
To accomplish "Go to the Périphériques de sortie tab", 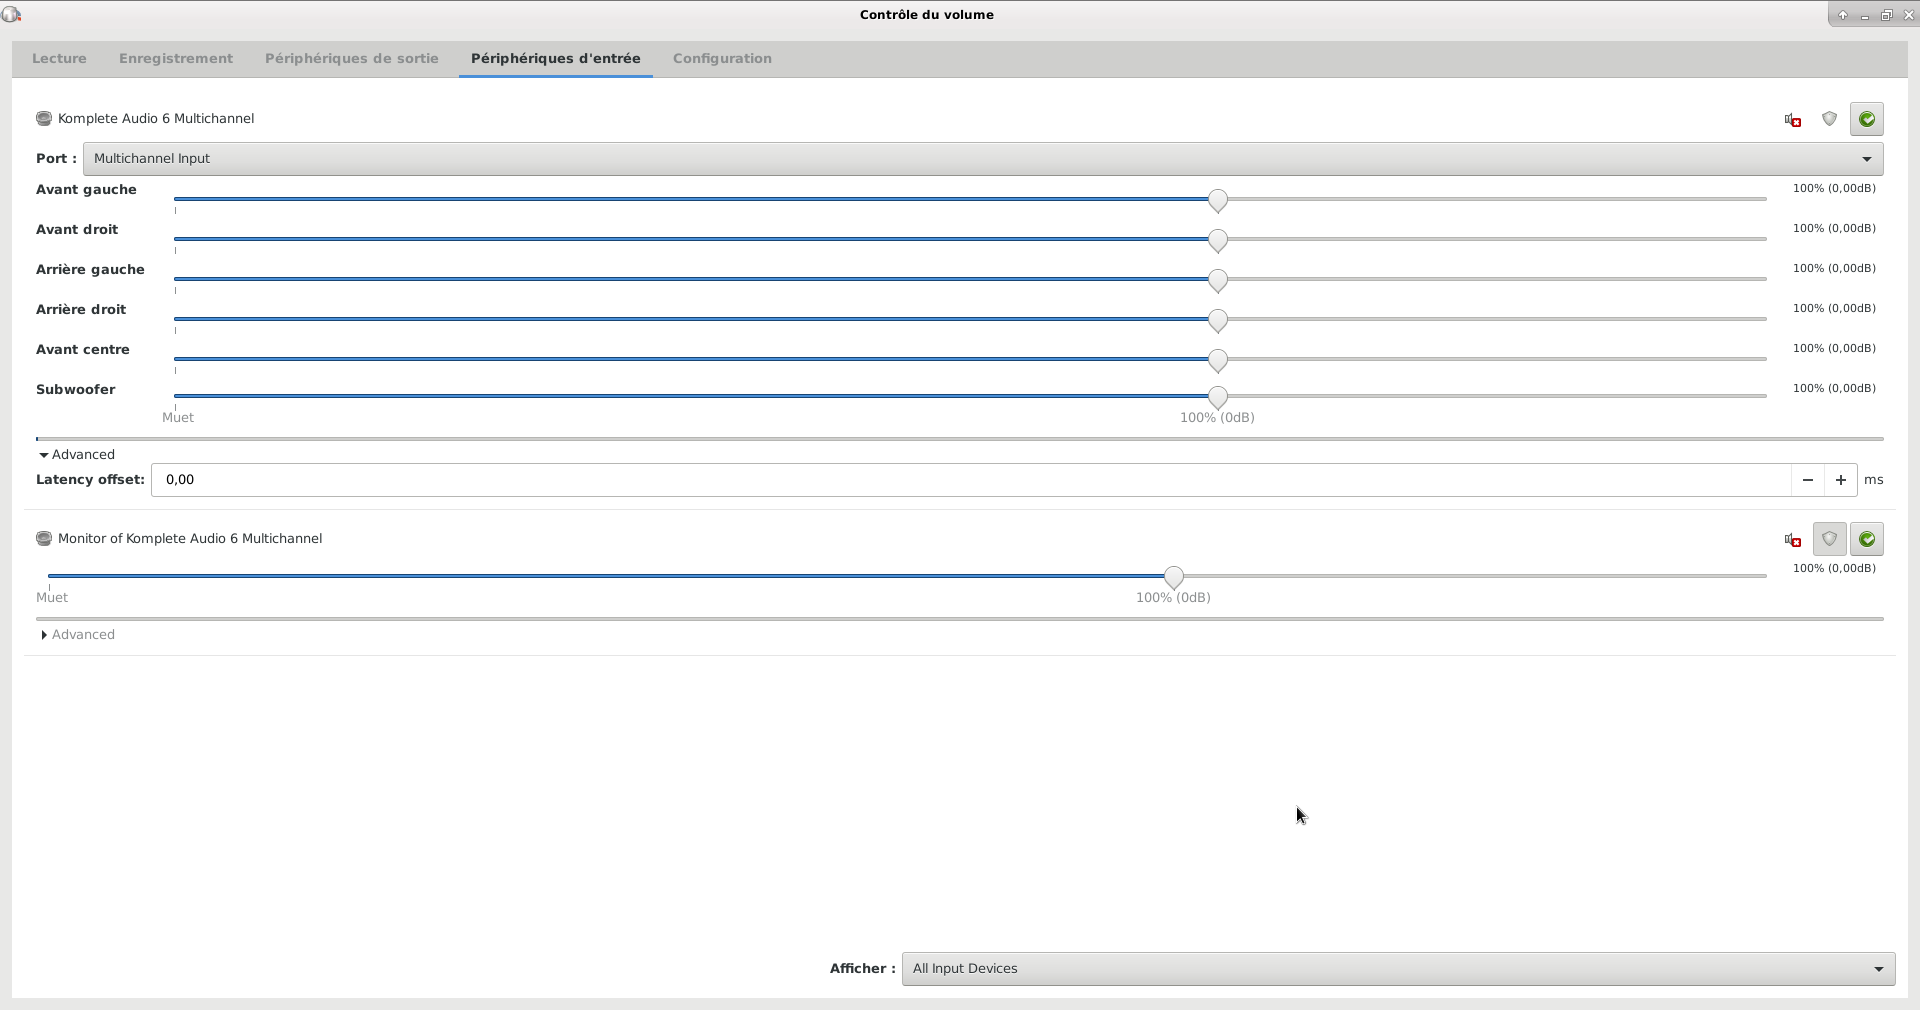I will point(352,59).
